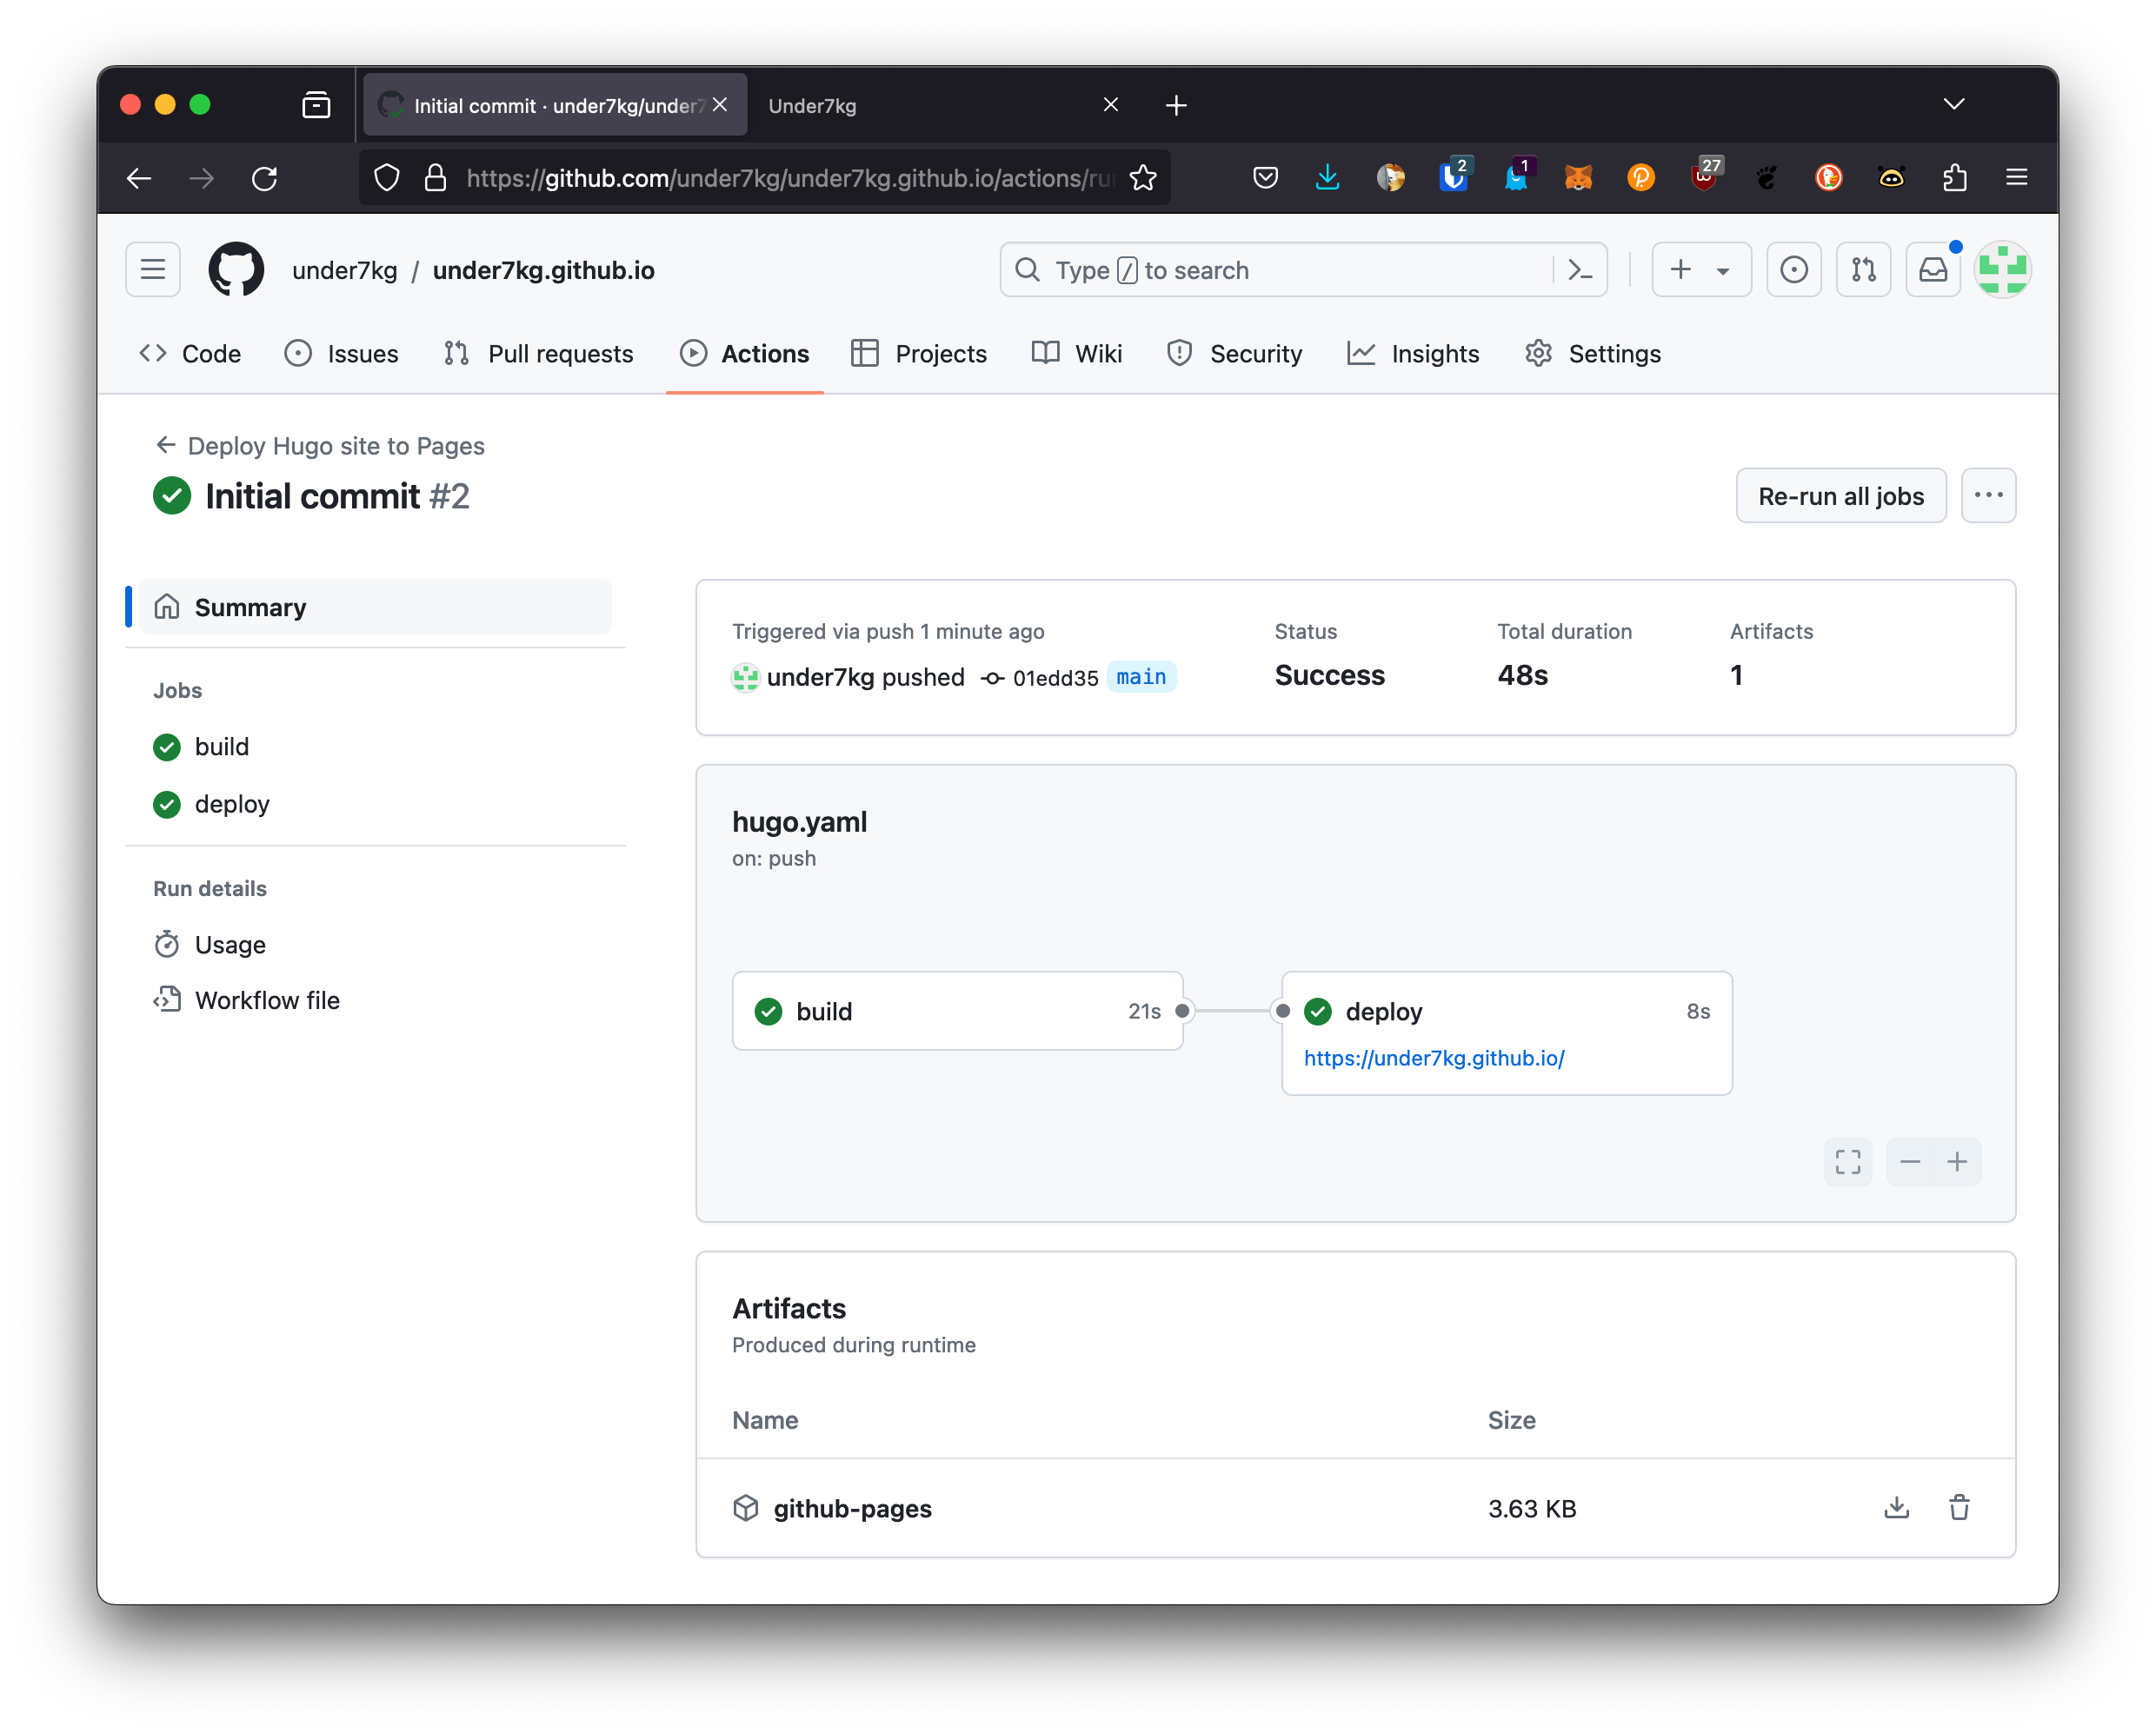Reload the page in browser
The width and height of the screenshot is (2156, 1733).
click(x=264, y=178)
